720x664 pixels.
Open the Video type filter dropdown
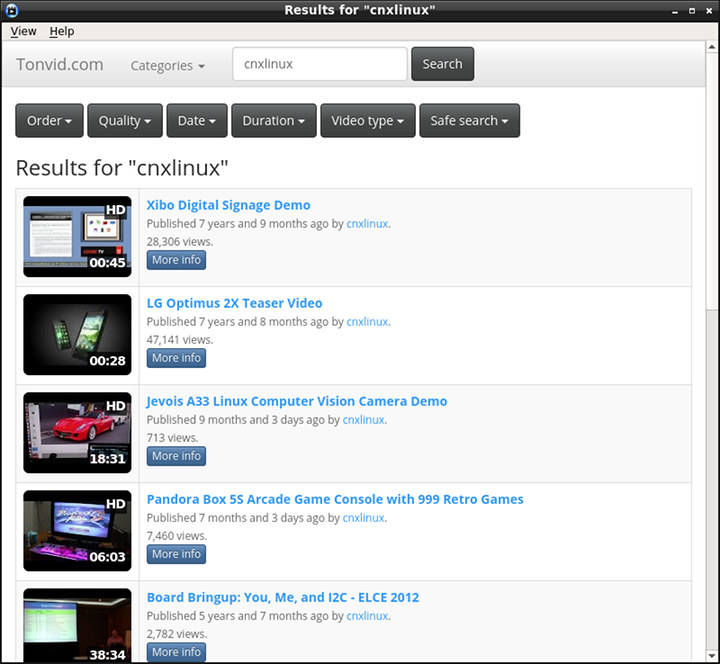click(x=368, y=120)
